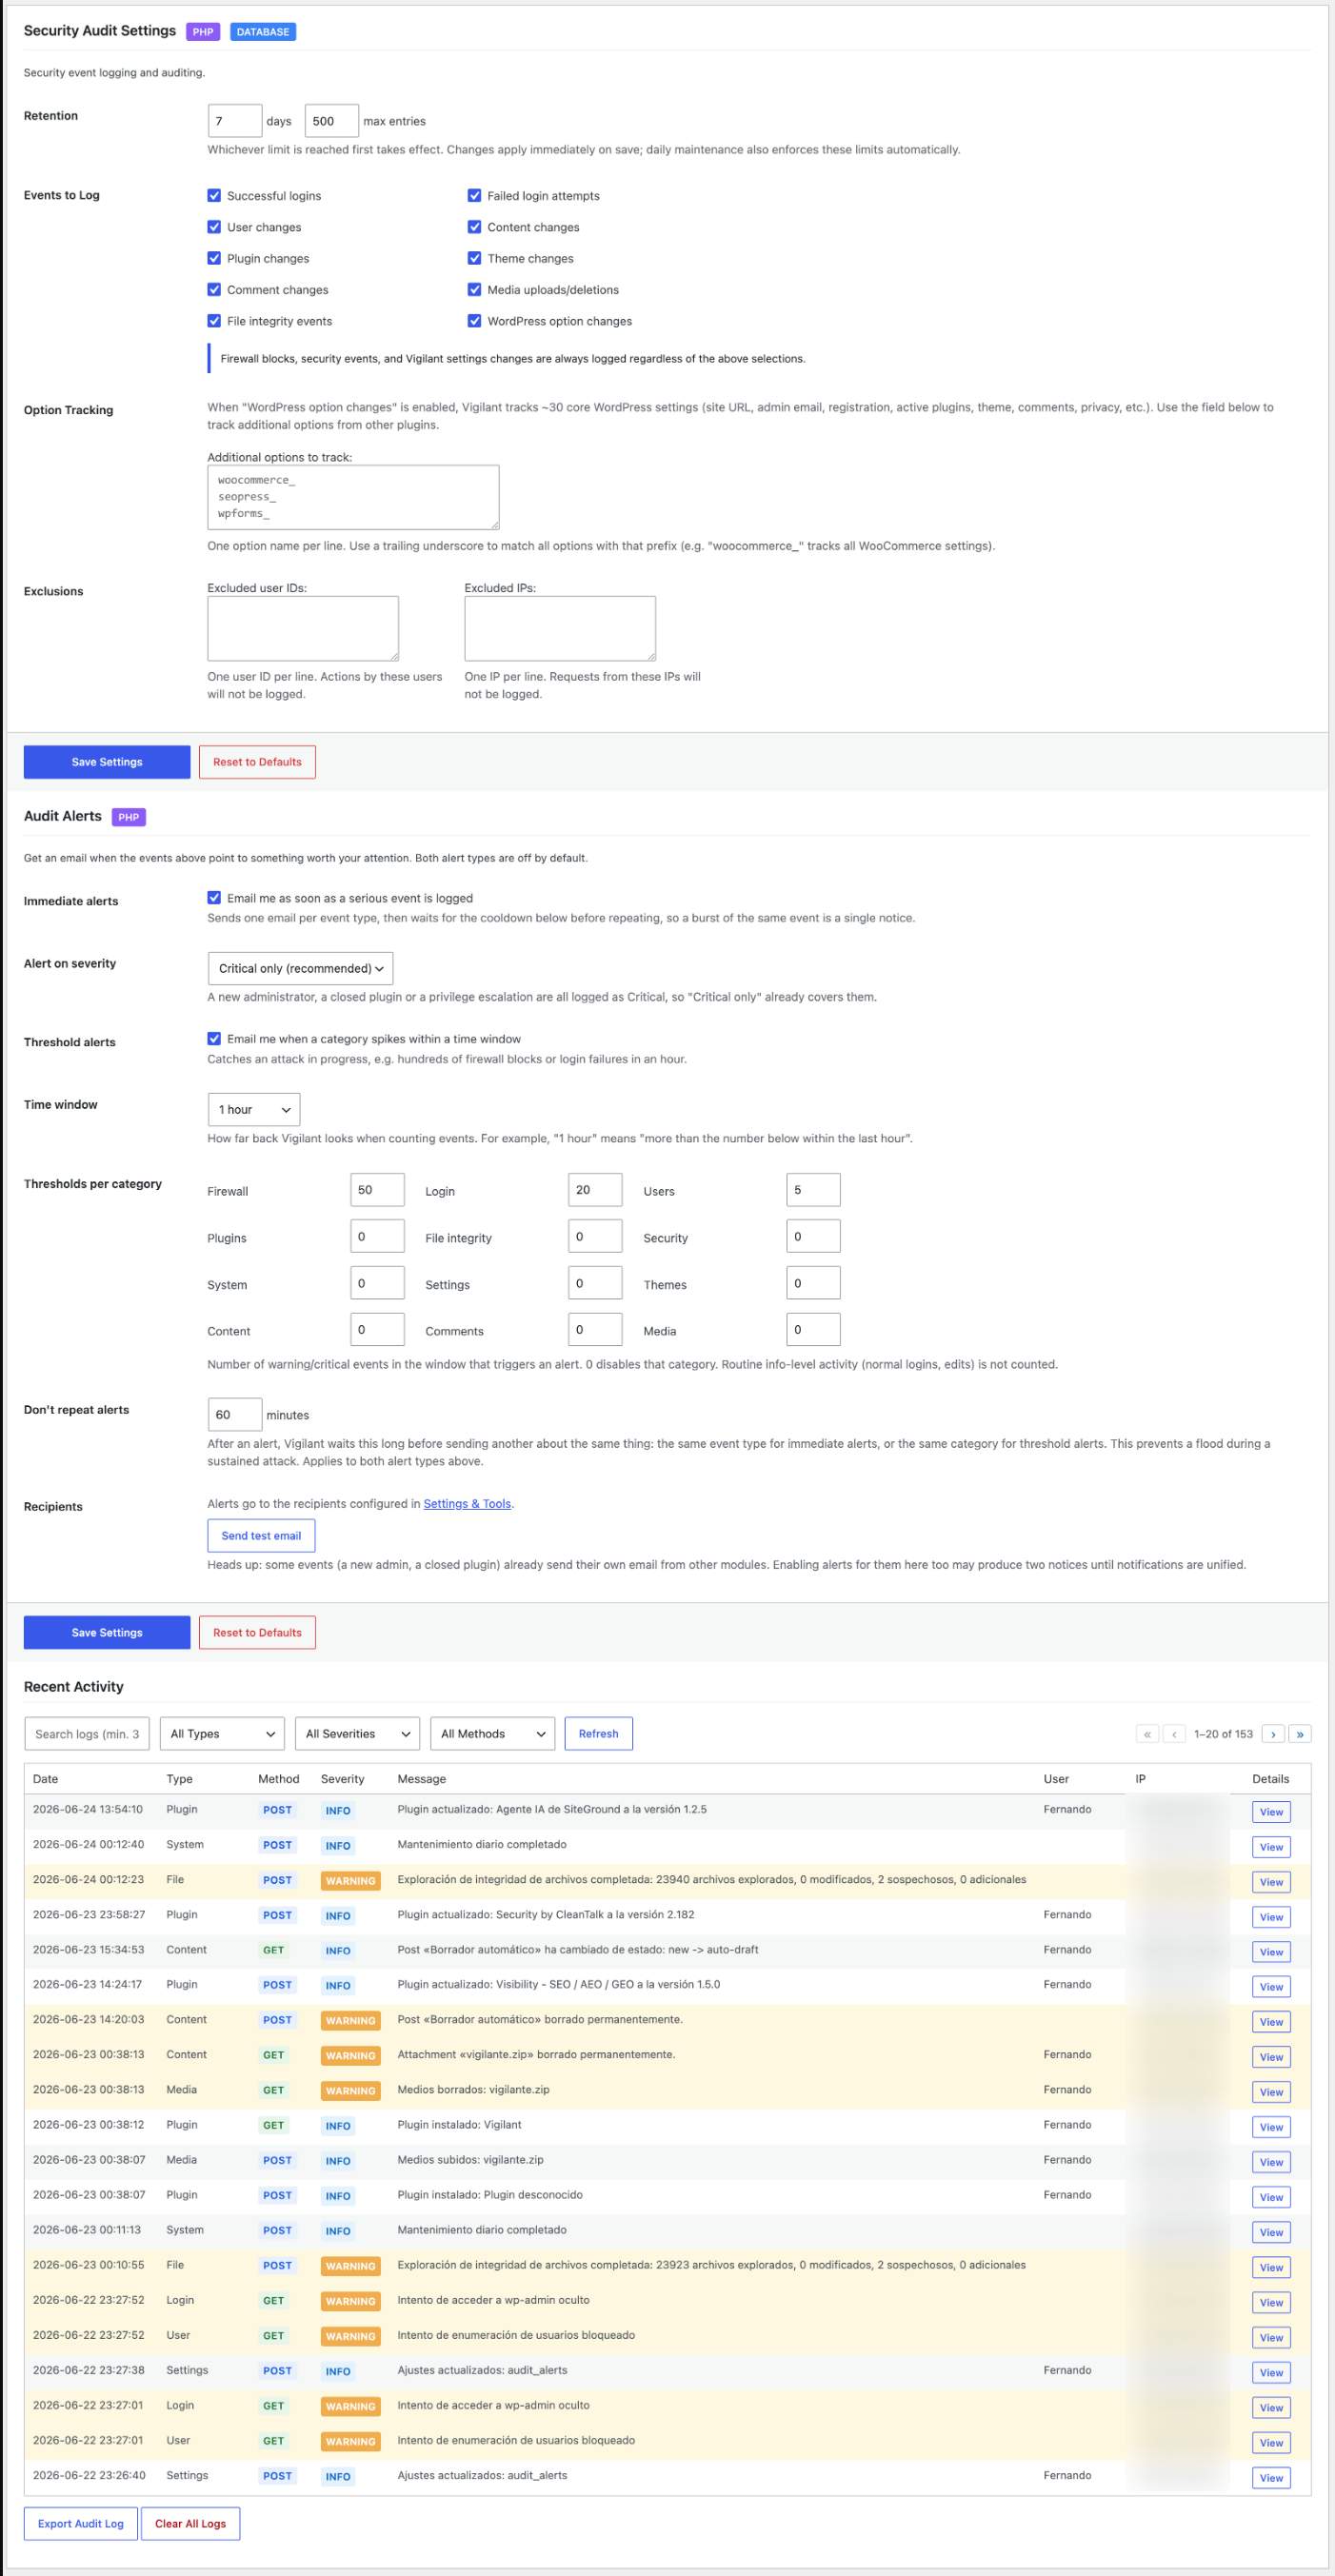Expand the All Methods filter
The width and height of the screenshot is (1335, 2576).
492,1734
